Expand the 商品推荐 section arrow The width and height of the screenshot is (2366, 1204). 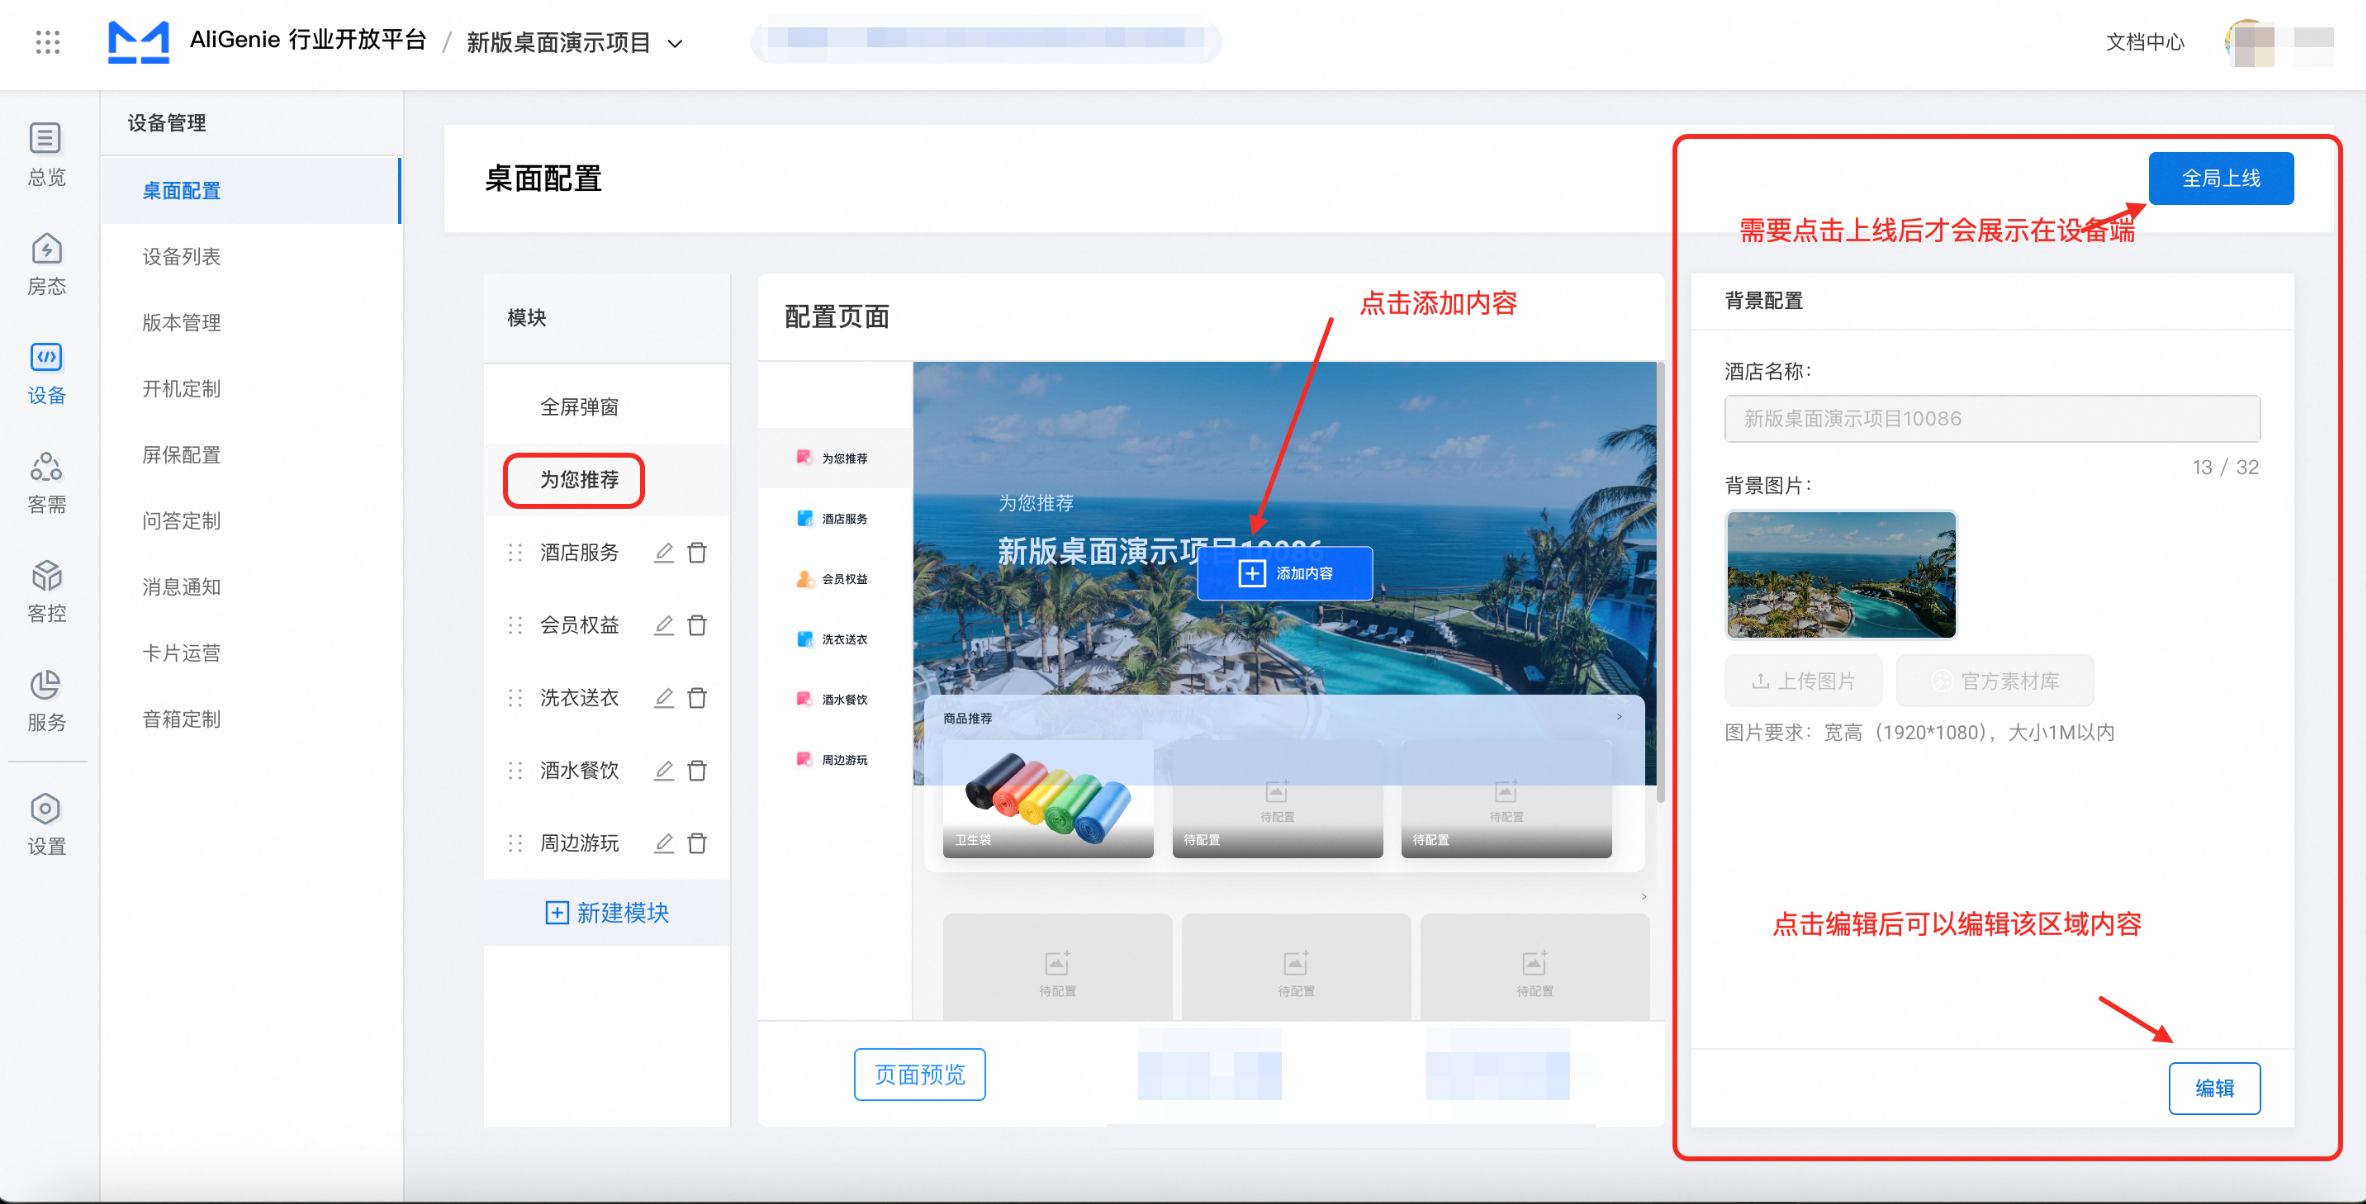pos(1619,717)
